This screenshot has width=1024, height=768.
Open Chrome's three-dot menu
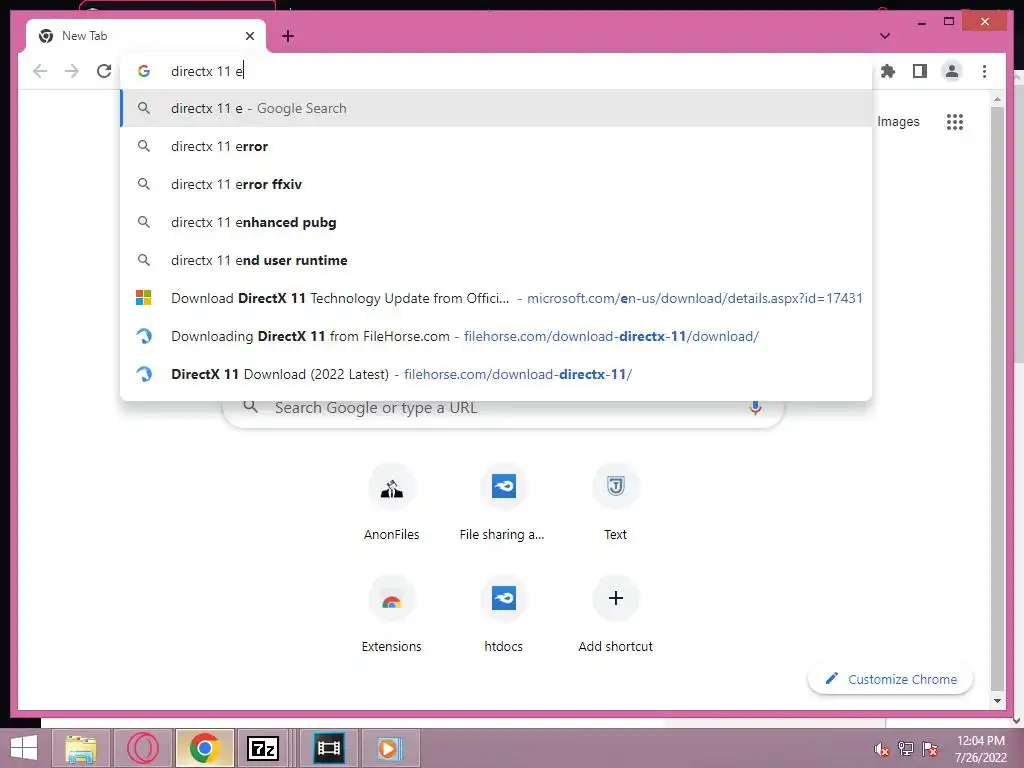point(984,71)
